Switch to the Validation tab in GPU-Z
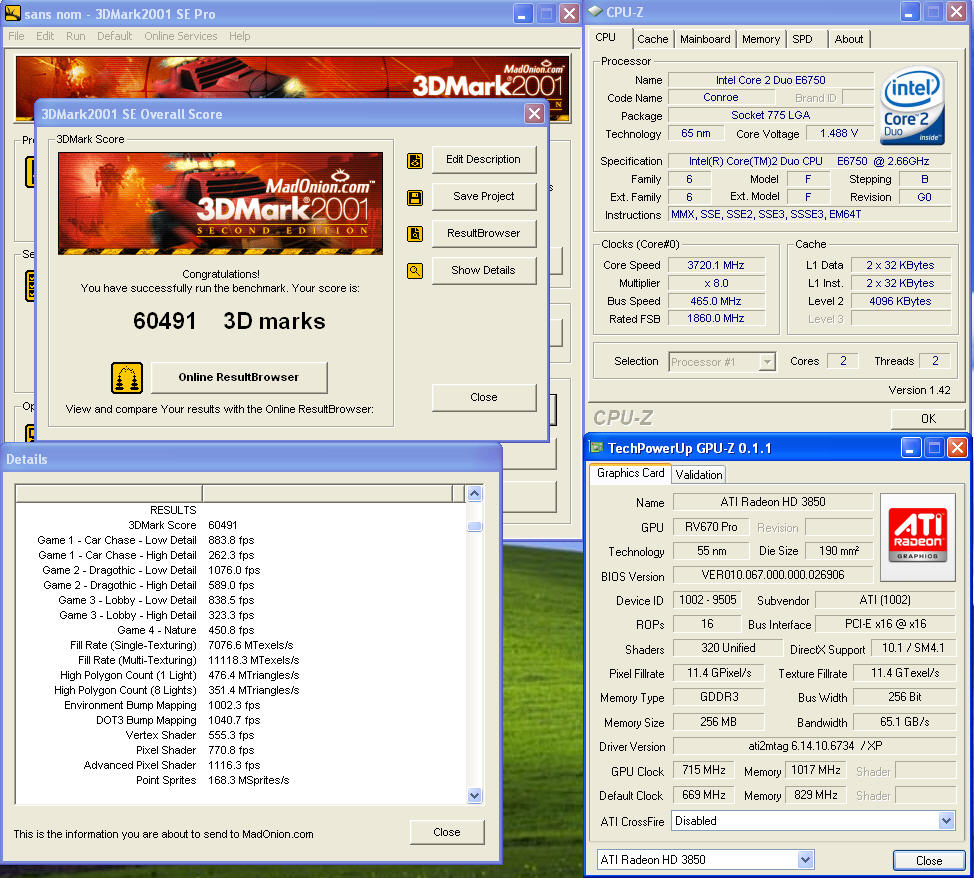This screenshot has height=878, width=974. [x=699, y=475]
